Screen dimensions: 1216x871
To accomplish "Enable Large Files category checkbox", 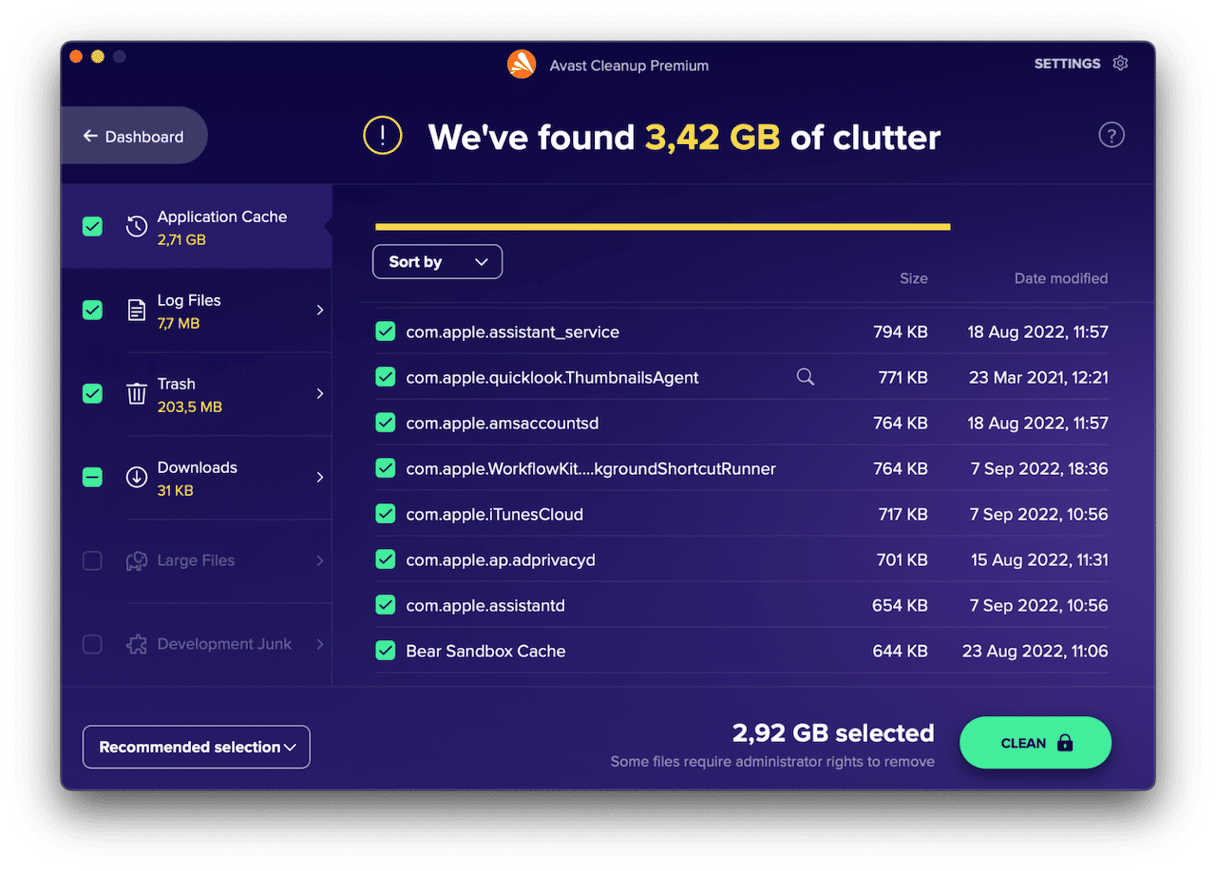I will point(92,561).
